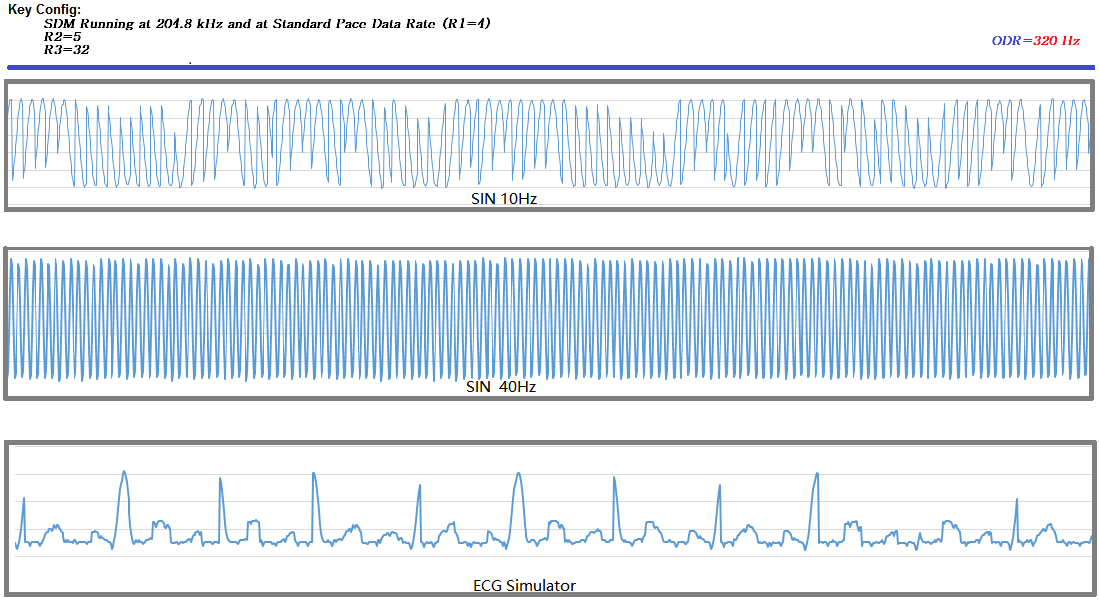Image resolution: width=1099 pixels, height=606 pixels.
Task: Click the SIN 40Hz waveform plot
Action: (x=550, y=323)
